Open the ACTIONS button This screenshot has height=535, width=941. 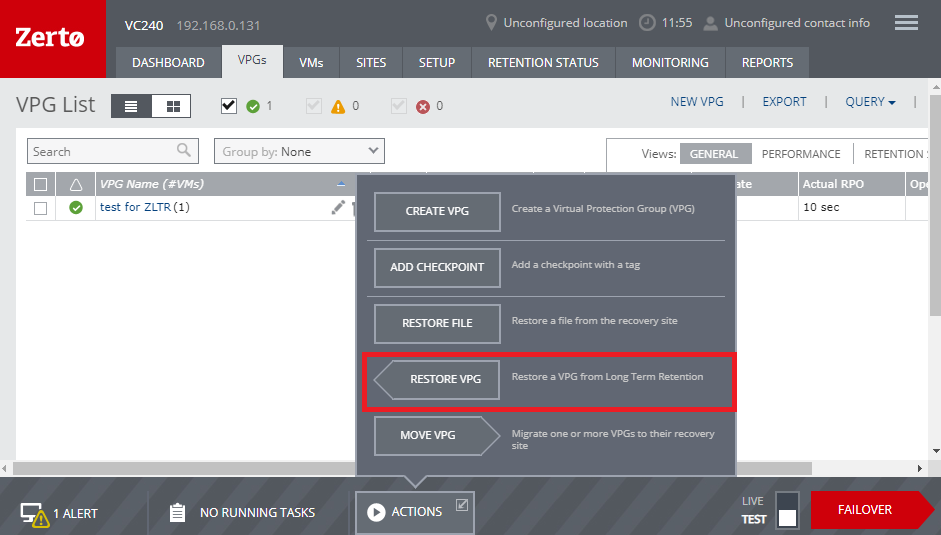(x=415, y=512)
